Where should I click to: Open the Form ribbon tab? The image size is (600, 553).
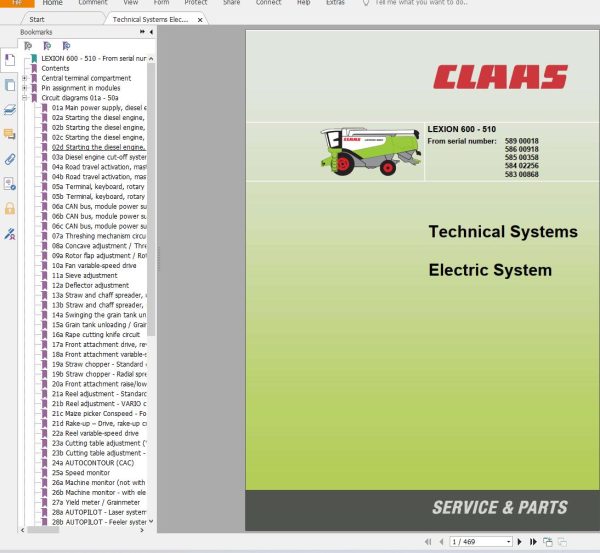(161, 3)
